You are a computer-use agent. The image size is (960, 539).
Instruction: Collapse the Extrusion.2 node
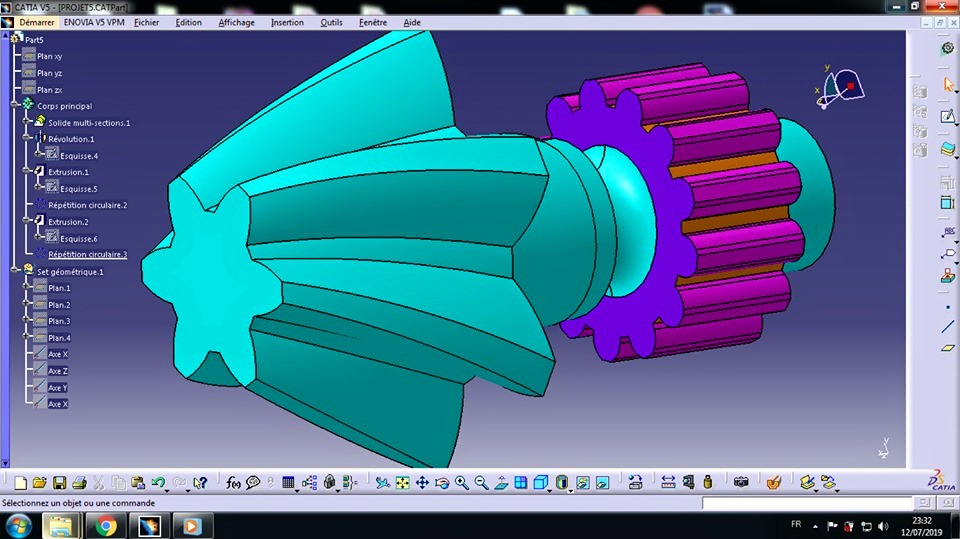point(26,220)
